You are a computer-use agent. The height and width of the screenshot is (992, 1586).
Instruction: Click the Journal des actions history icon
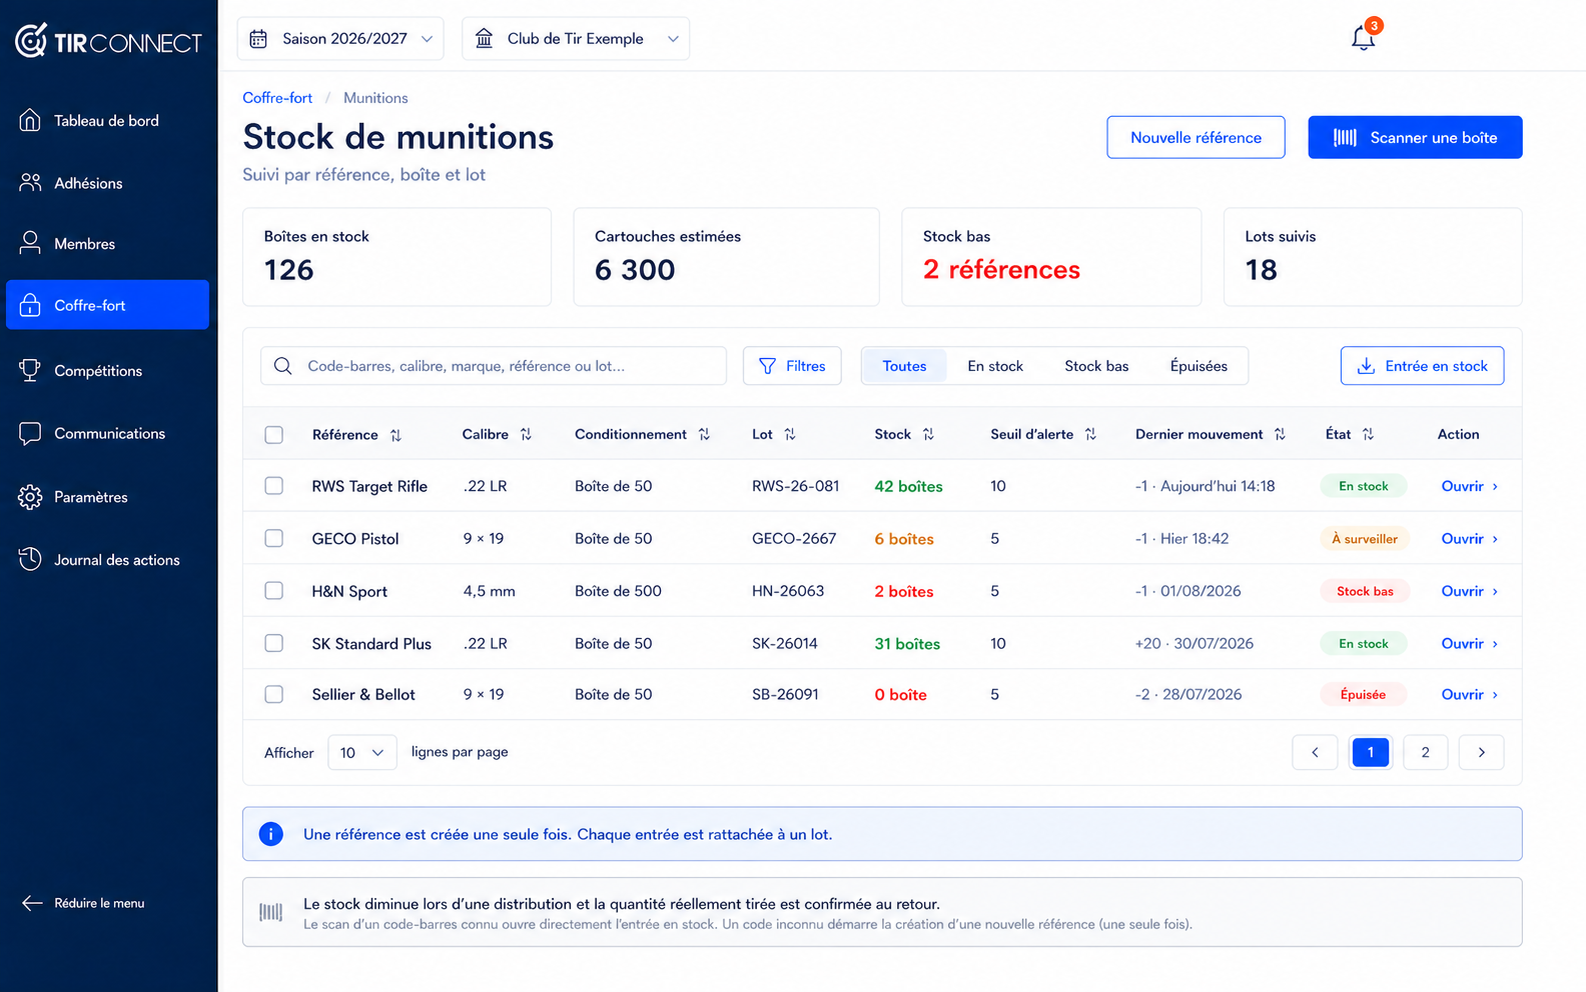point(30,559)
